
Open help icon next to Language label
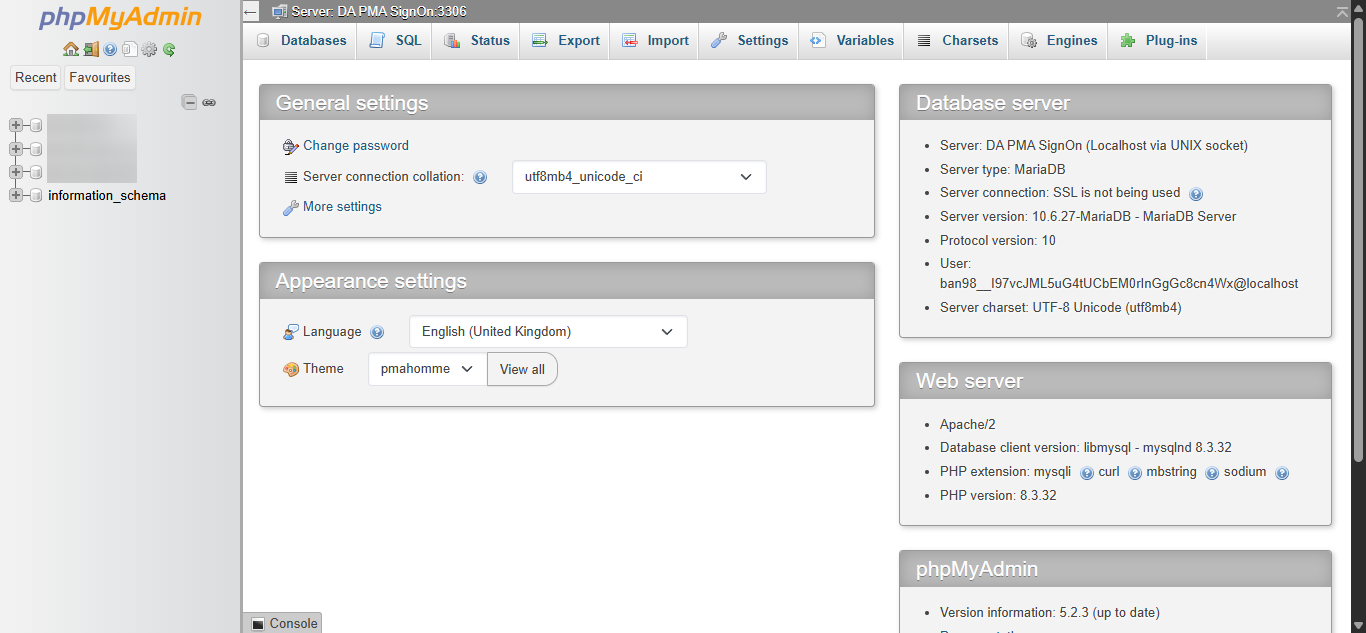coord(377,332)
